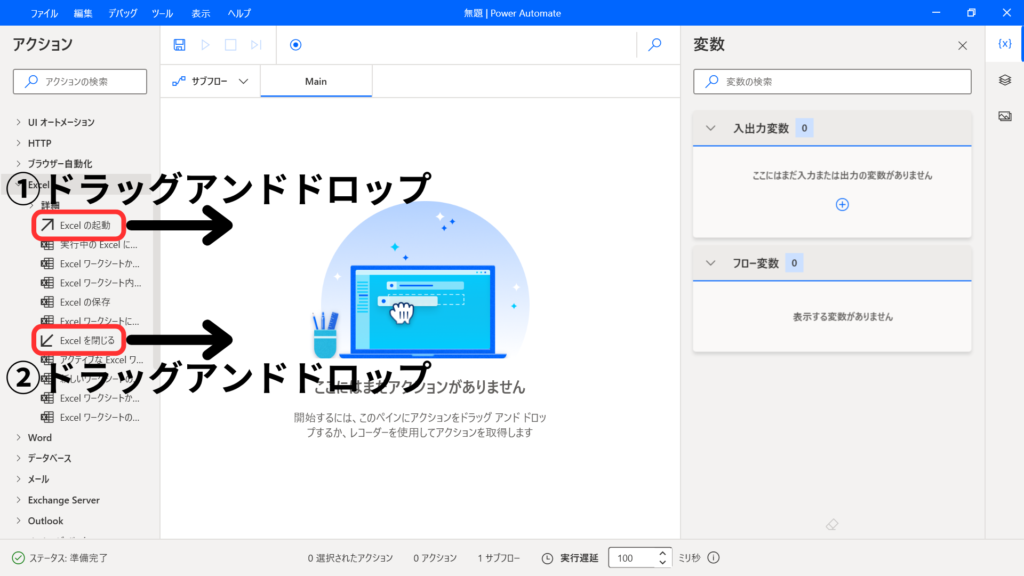Screen dimensions: 1024x576
Task: Open the images pane icon
Action: pyautogui.click(x=1004, y=116)
